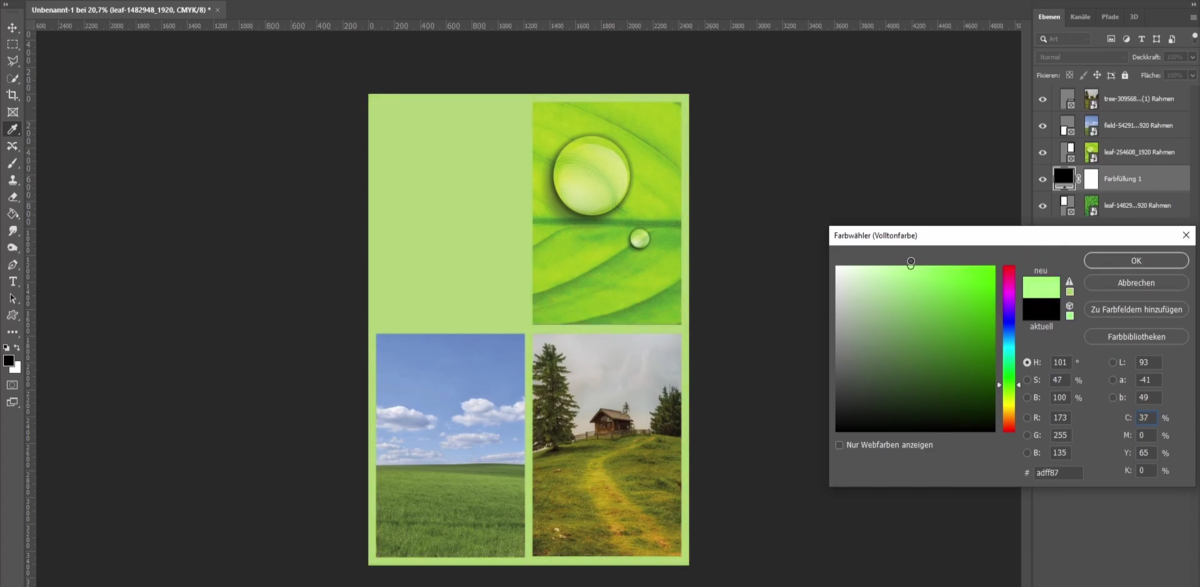Screen dimensions: 1200x587
Task: Click the lock all layers icon
Action: (1125, 75)
